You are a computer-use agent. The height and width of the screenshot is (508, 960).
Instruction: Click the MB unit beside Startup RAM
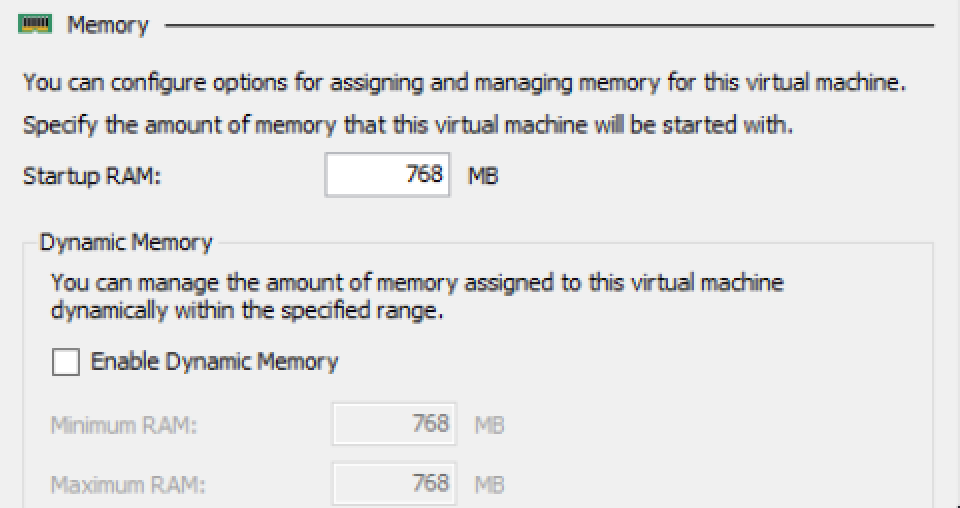tap(483, 176)
